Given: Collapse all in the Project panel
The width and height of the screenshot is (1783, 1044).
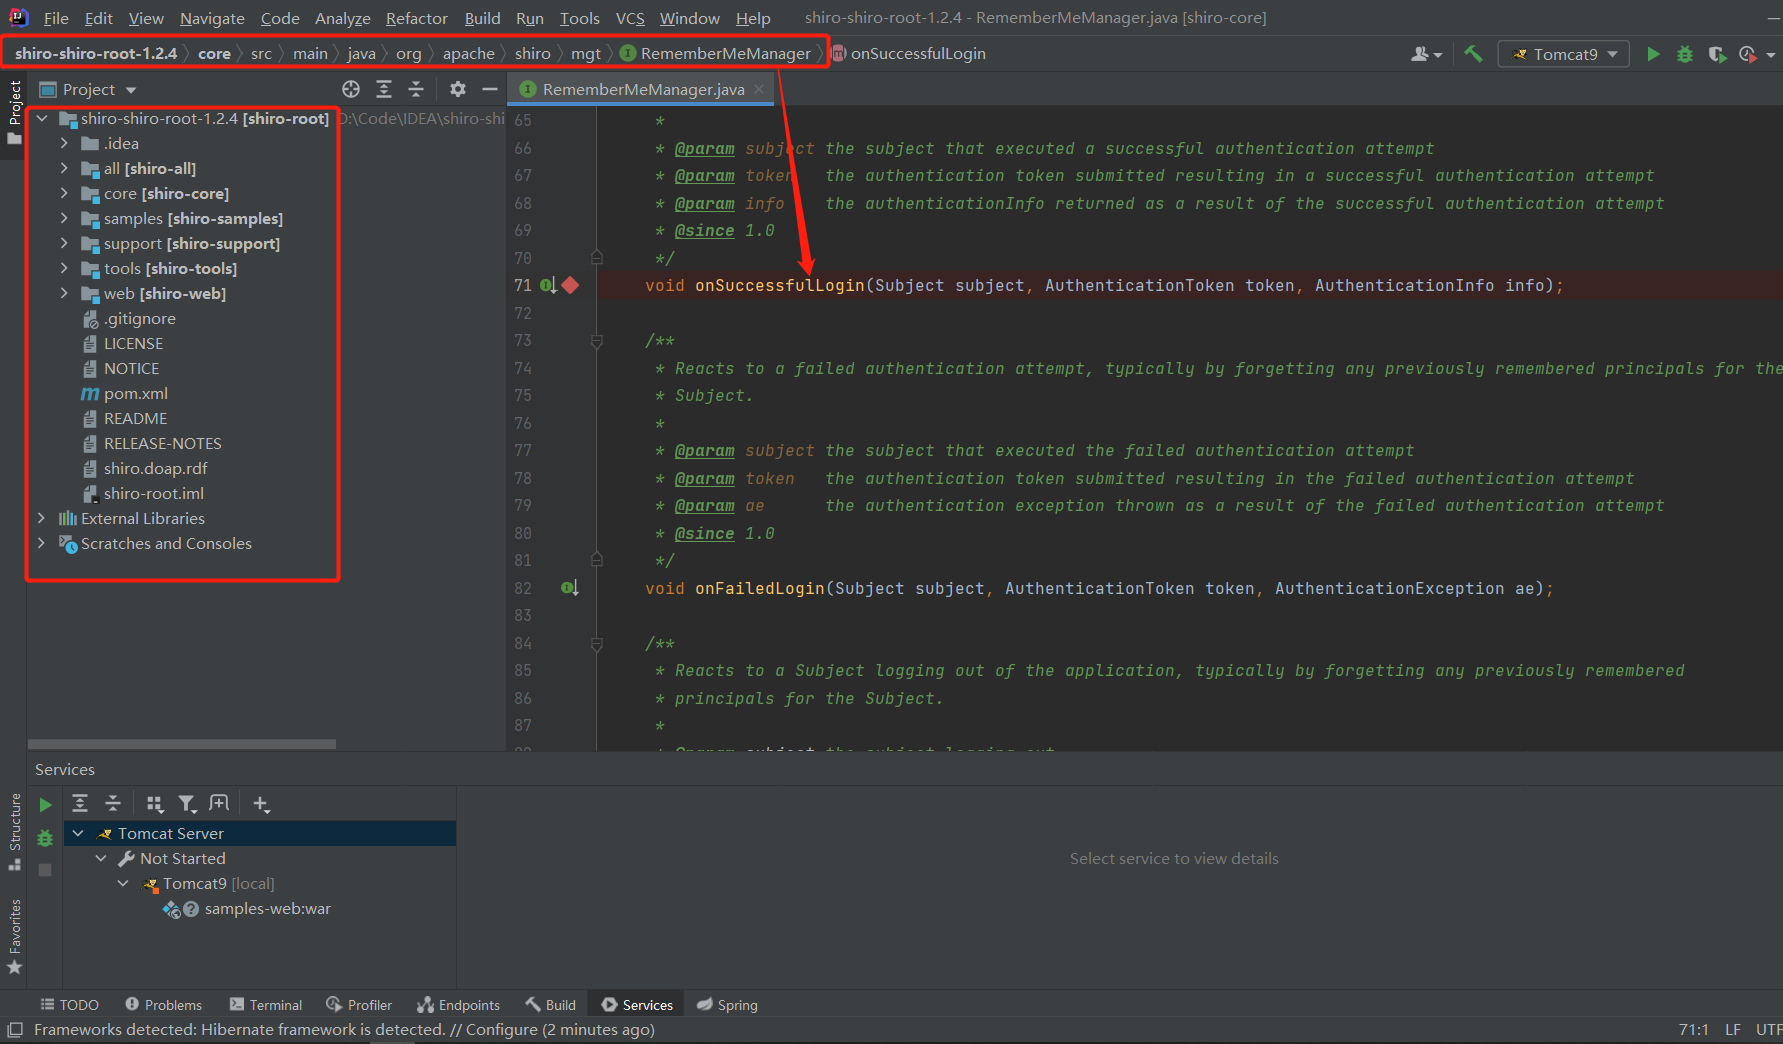Looking at the screenshot, I should (416, 89).
